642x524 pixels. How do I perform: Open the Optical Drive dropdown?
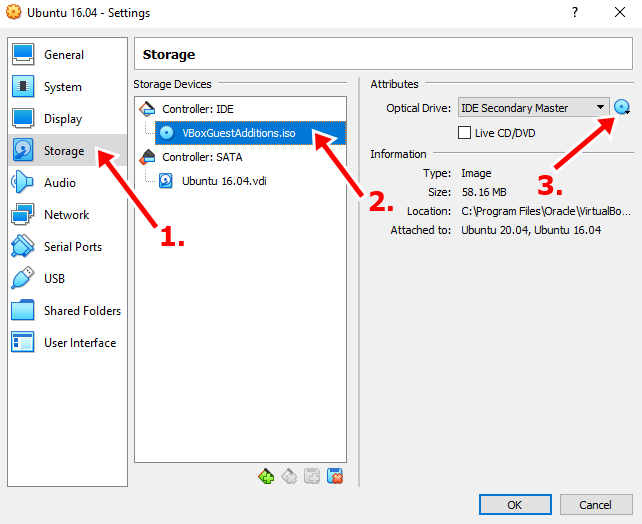click(x=533, y=108)
